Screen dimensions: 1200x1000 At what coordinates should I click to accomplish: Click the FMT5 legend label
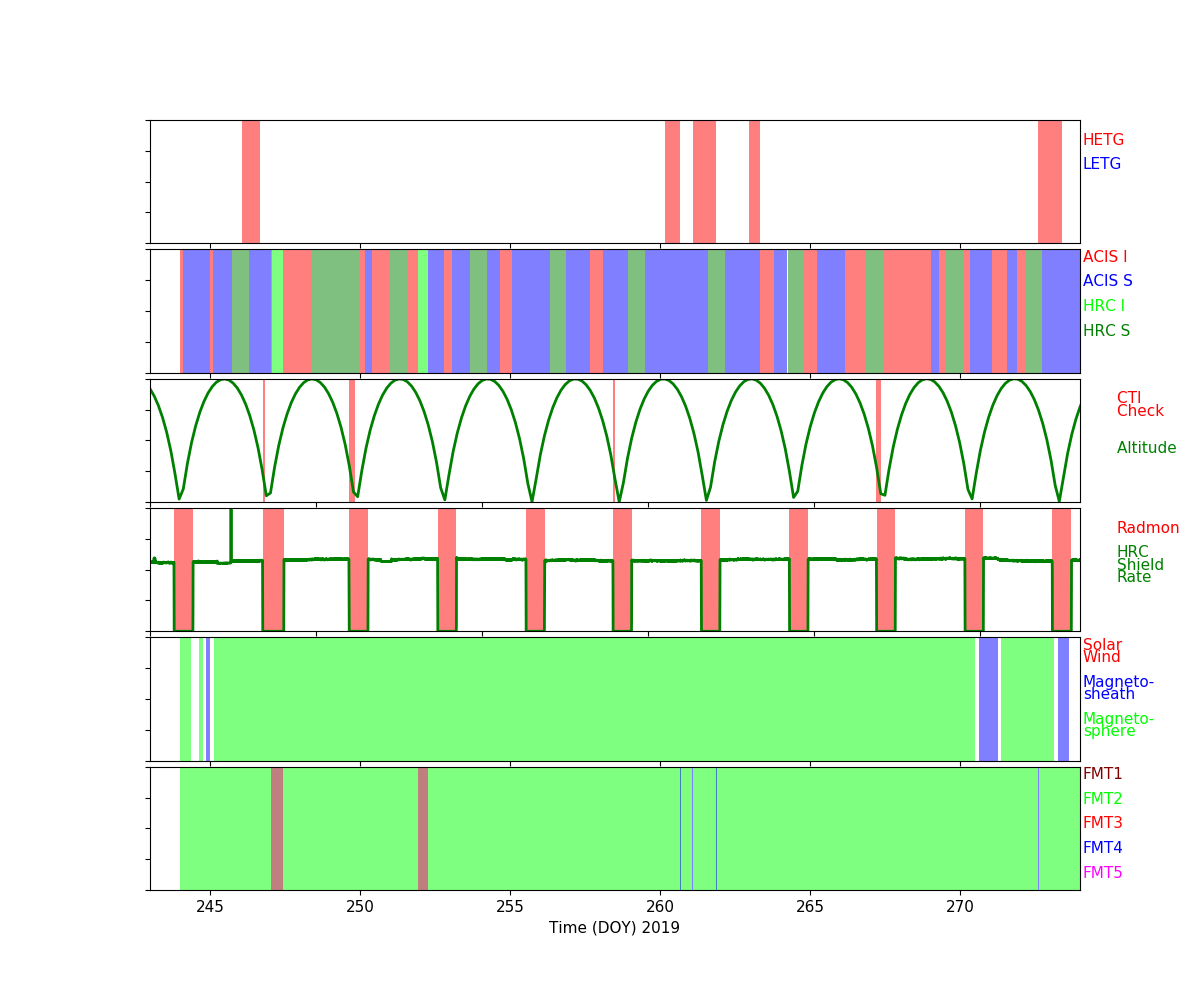pos(1103,873)
